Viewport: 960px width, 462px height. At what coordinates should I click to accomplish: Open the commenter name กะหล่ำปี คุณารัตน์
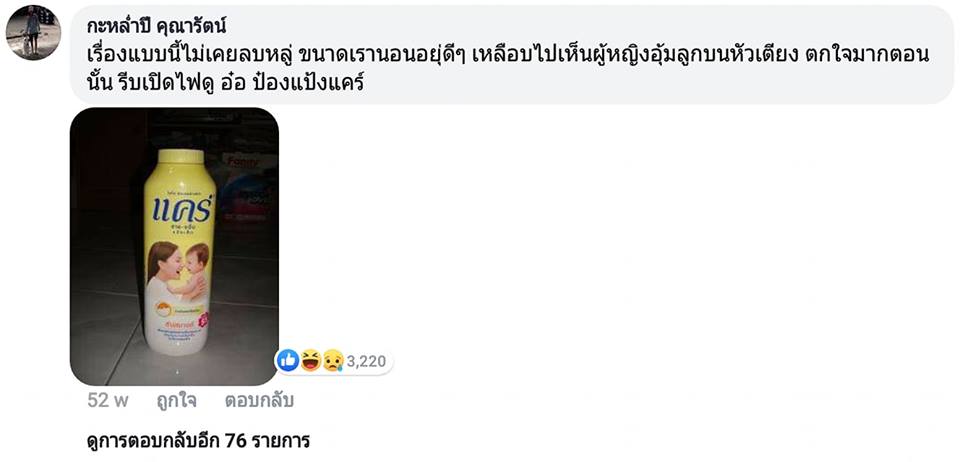pyautogui.click(x=156, y=26)
